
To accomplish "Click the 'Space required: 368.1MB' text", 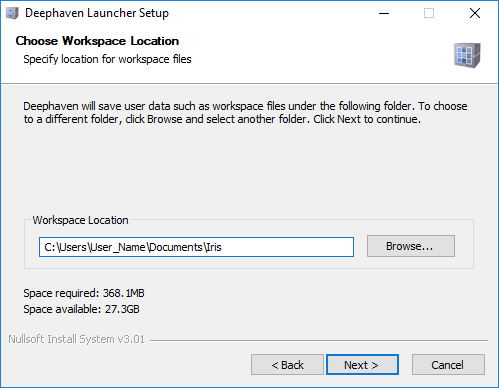I will (x=84, y=293).
